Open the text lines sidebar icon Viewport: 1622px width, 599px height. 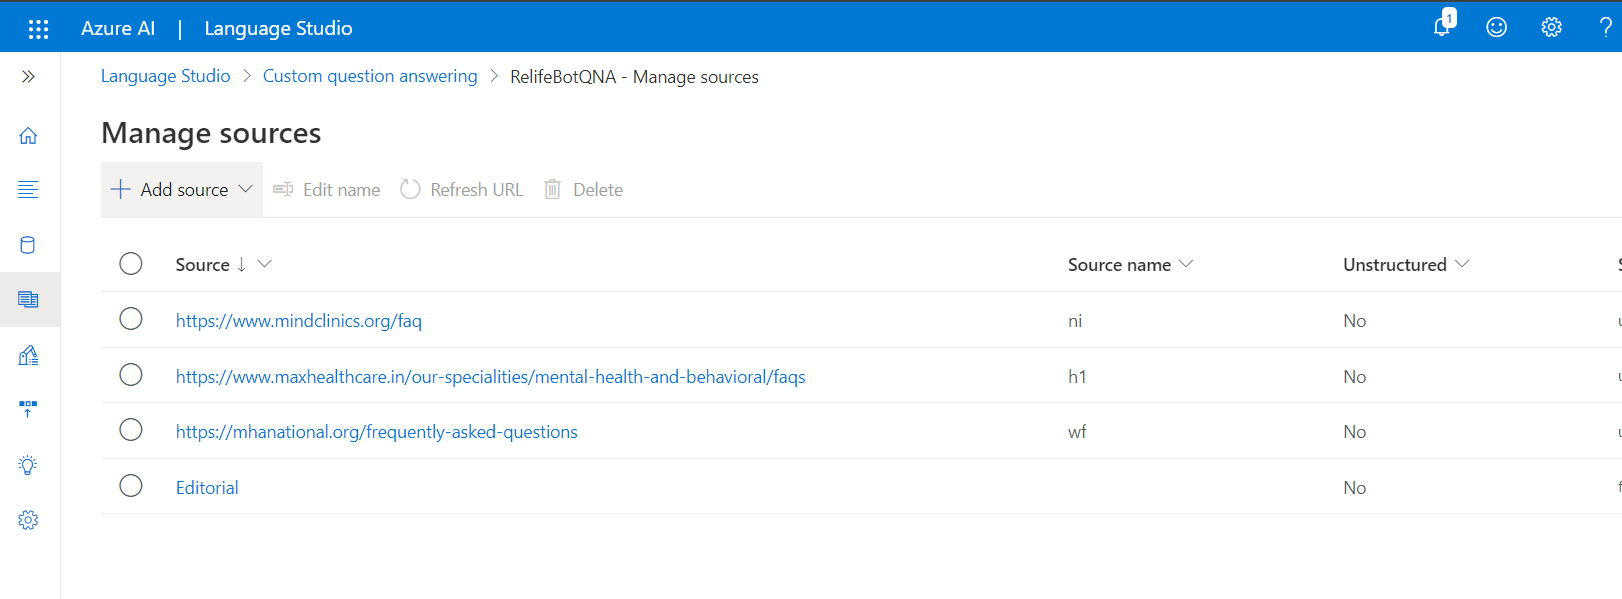point(28,190)
